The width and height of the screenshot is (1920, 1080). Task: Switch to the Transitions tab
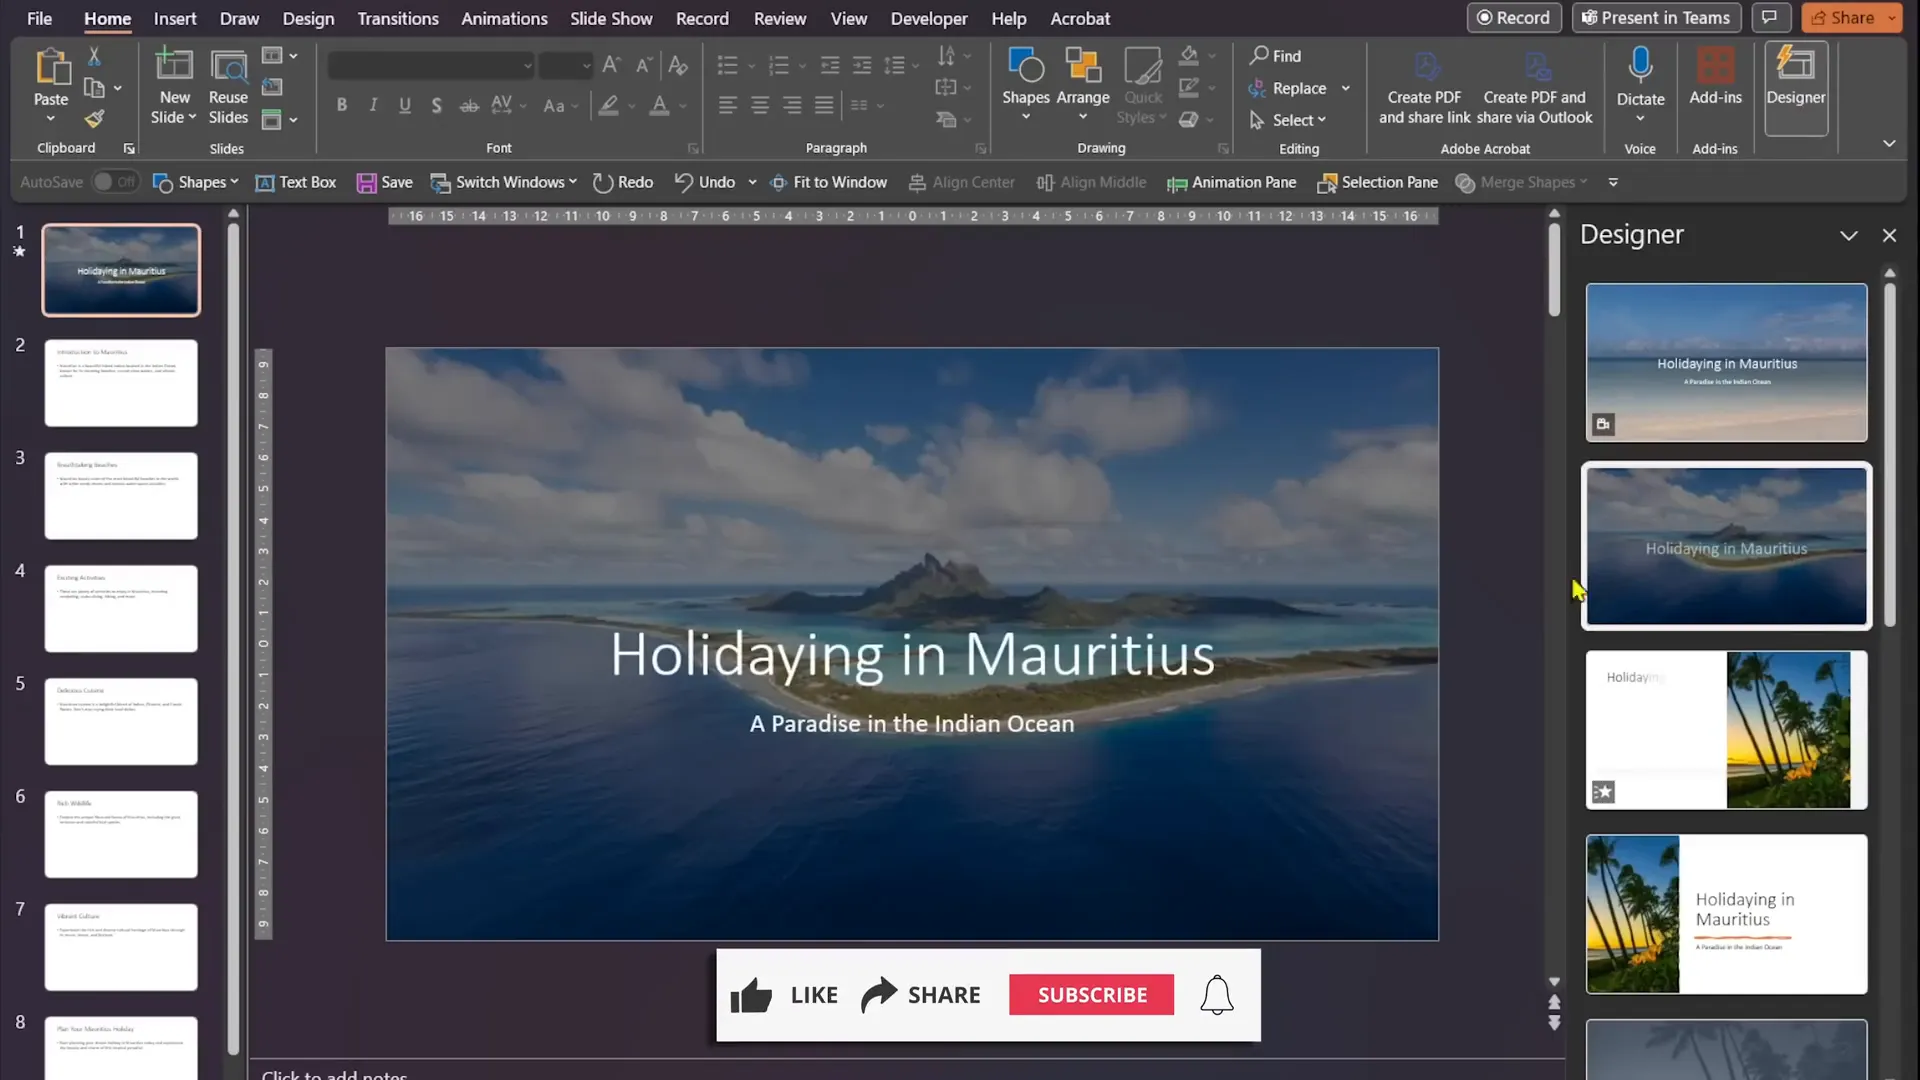tap(398, 18)
